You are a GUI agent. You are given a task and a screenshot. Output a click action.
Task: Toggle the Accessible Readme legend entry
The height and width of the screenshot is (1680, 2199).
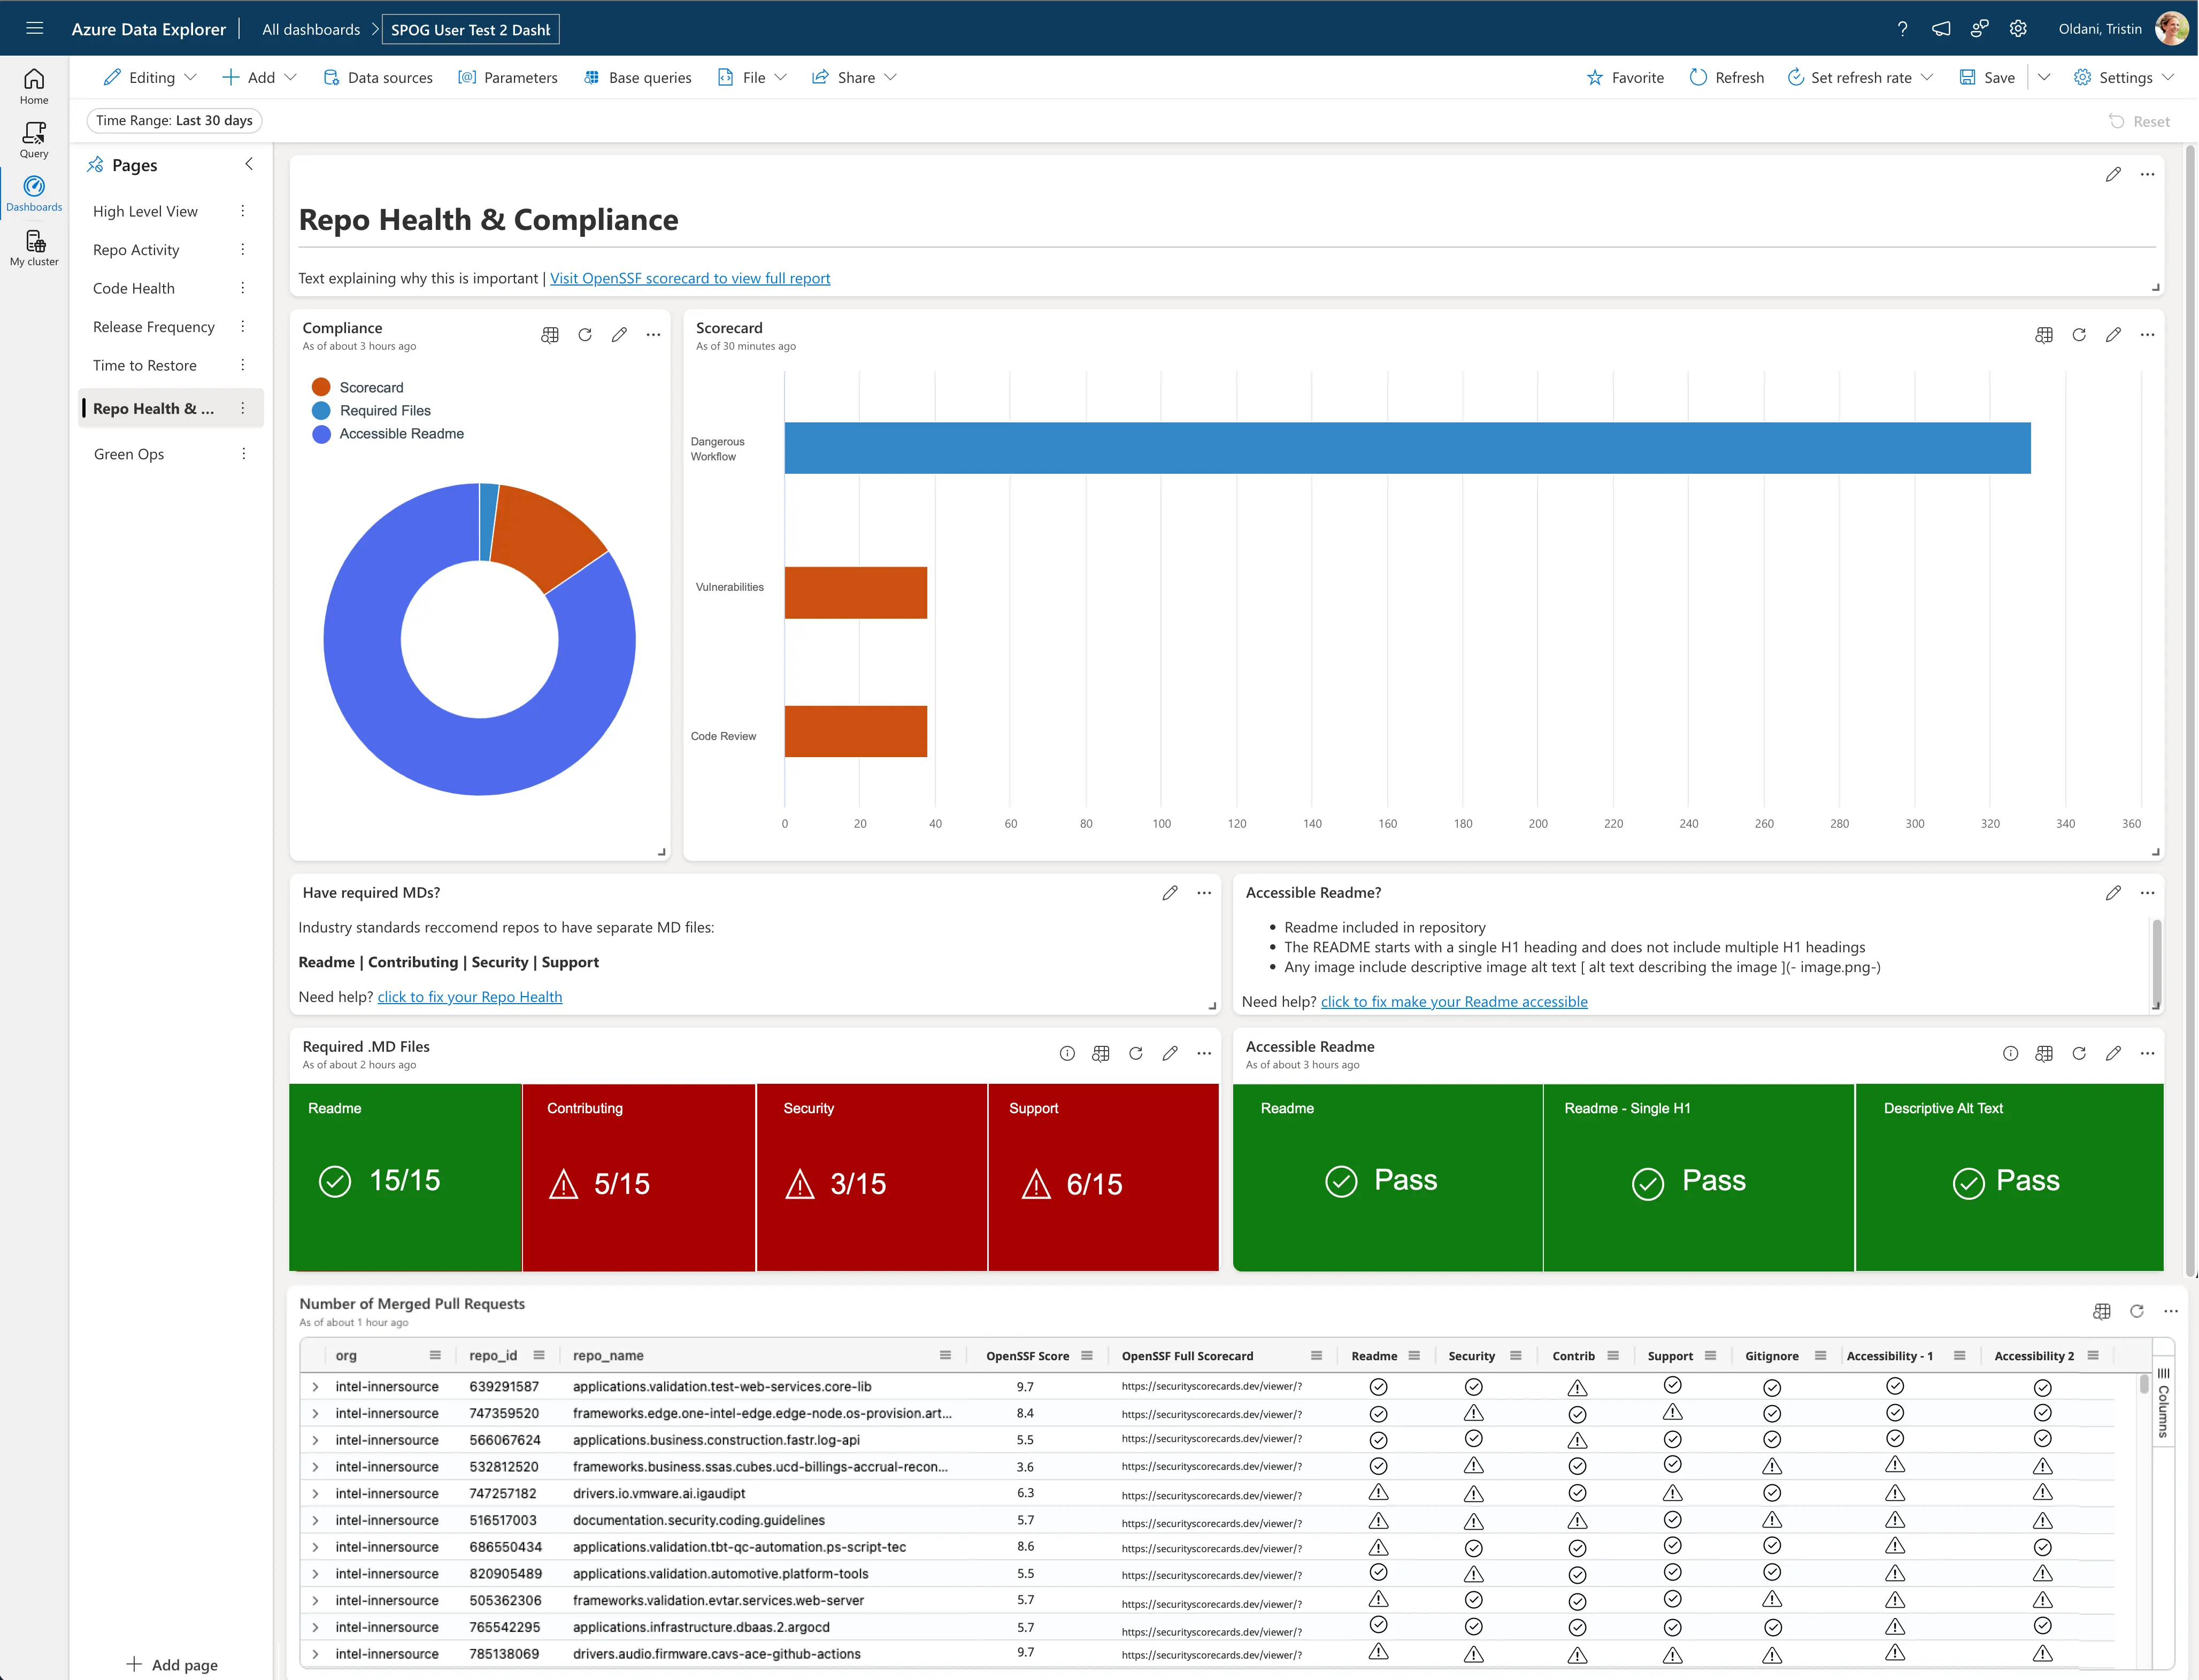coord(401,433)
